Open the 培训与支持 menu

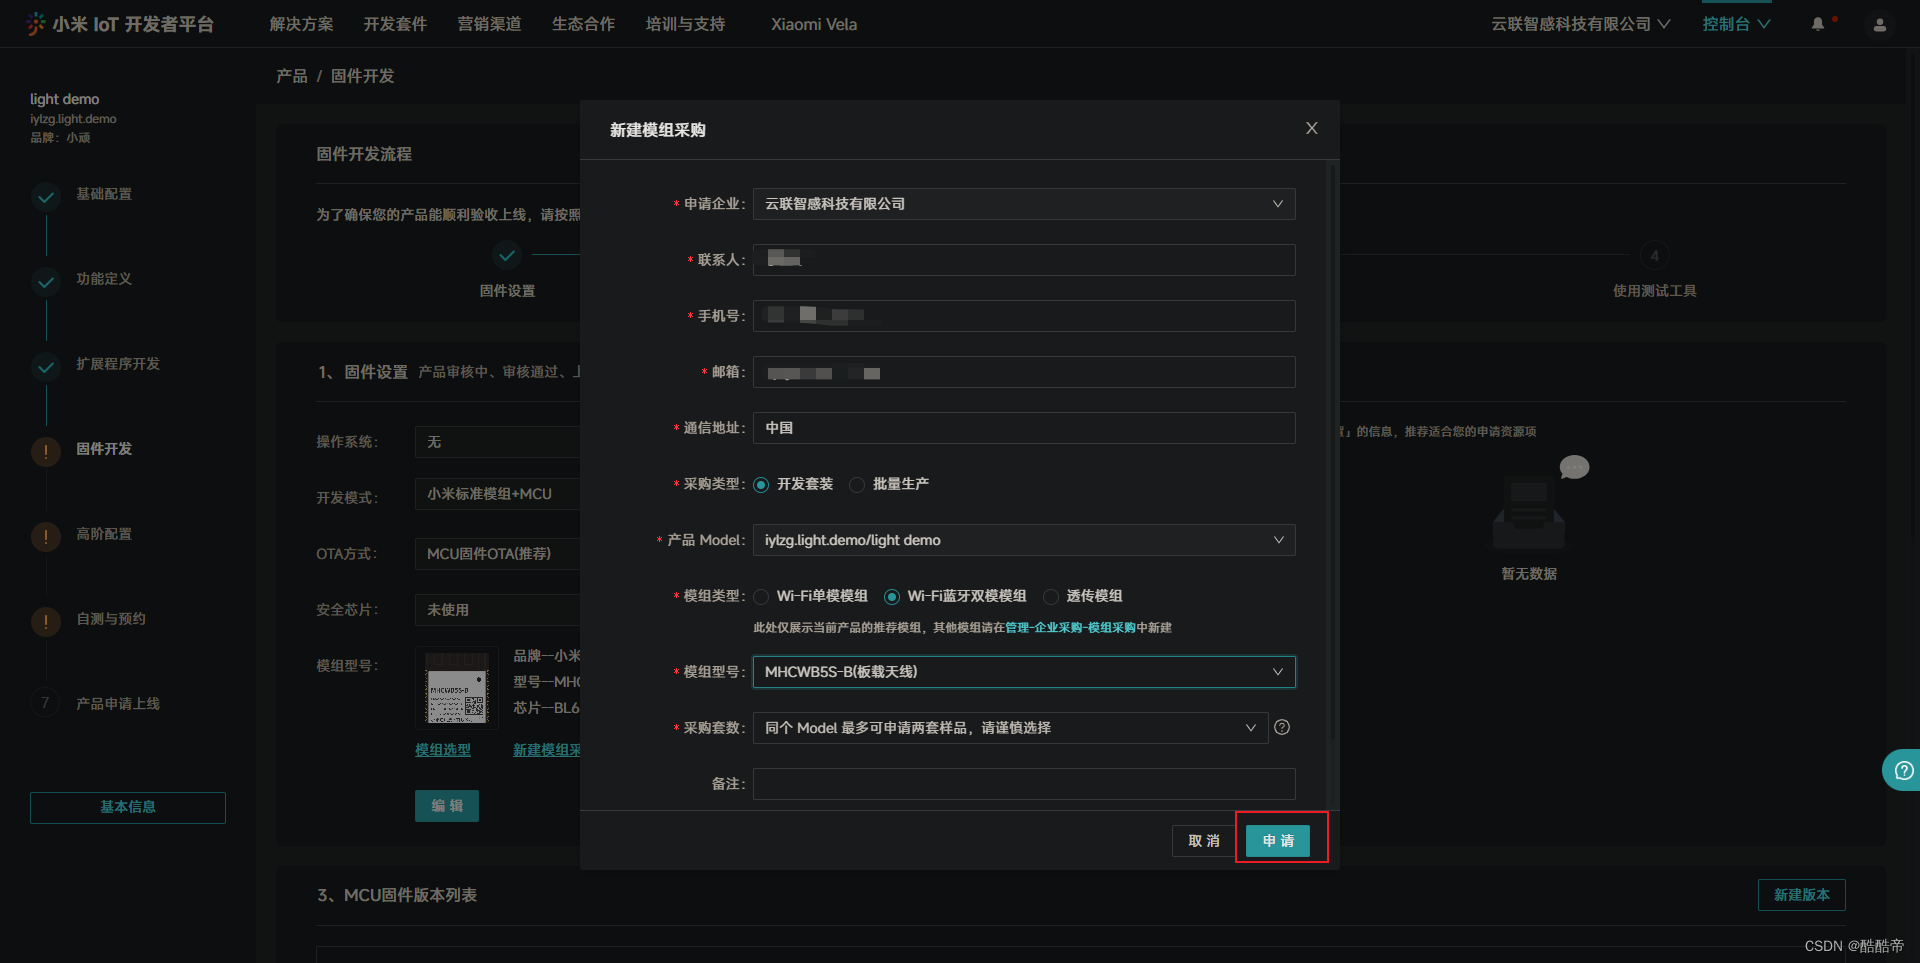[x=686, y=24]
